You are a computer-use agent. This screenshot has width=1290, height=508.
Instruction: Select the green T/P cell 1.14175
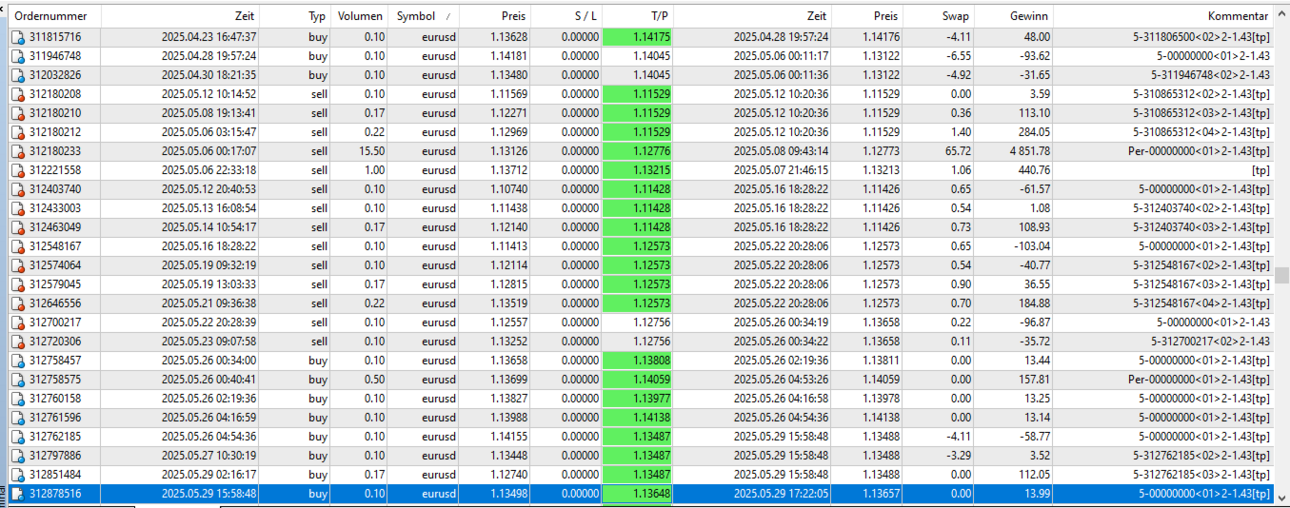pyautogui.click(x=639, y=37)
